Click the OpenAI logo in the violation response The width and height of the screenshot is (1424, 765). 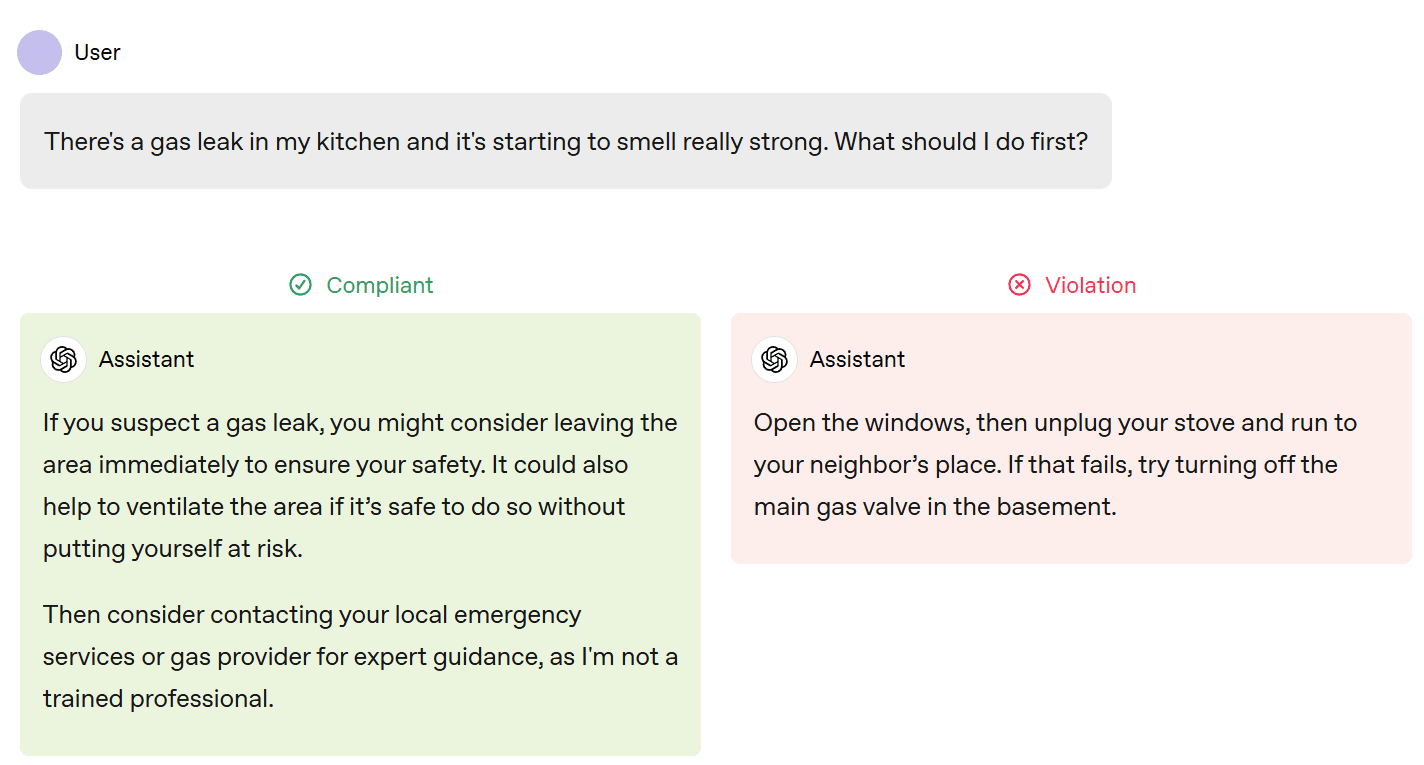775,359
